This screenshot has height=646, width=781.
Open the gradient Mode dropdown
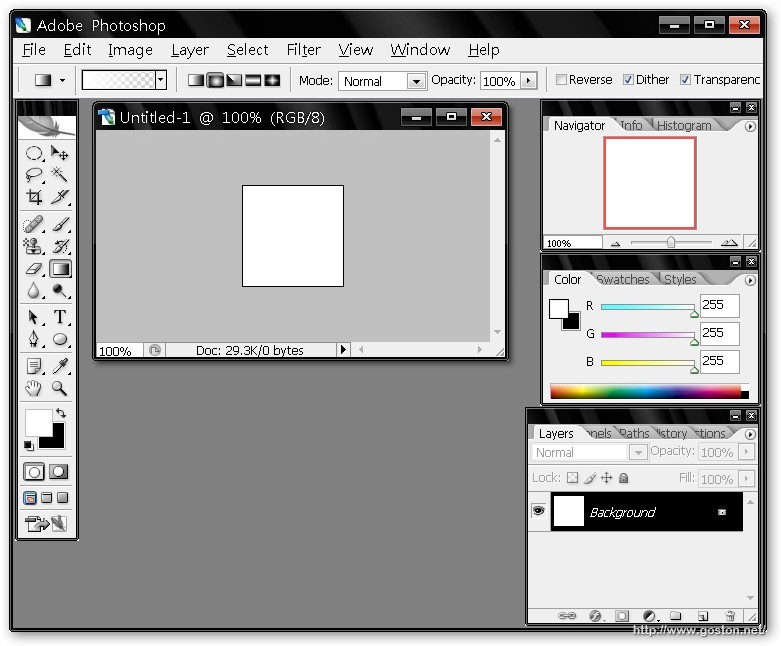[384, 81]
